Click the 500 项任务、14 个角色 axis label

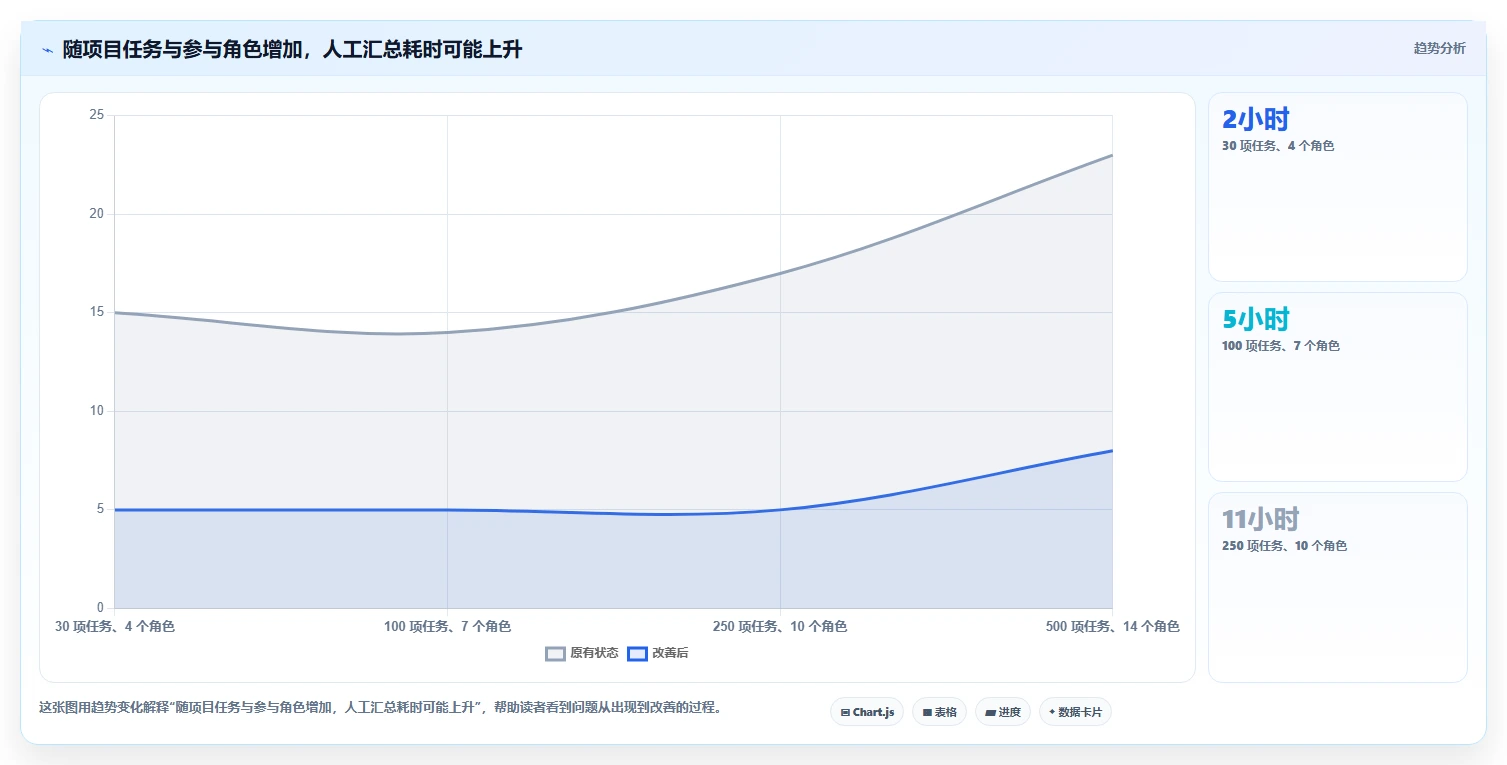click(1113, 627)
